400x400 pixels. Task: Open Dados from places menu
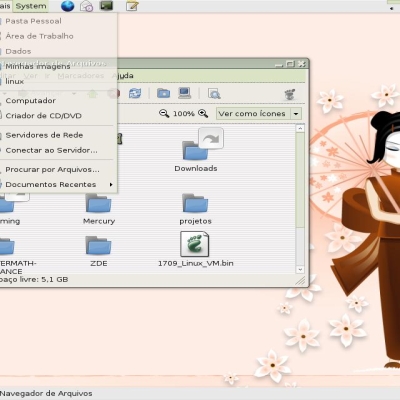(x=18, y=51)
